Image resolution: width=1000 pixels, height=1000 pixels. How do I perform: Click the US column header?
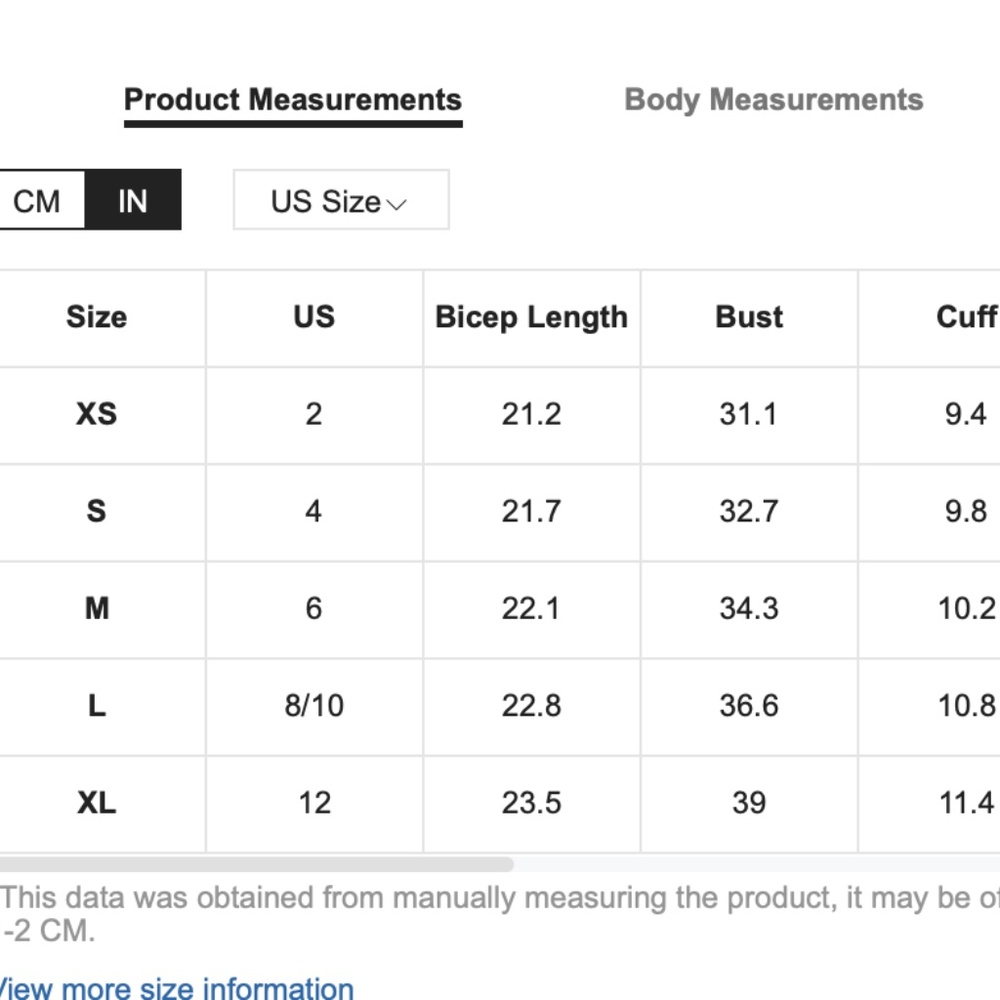[x=314, y=317]
